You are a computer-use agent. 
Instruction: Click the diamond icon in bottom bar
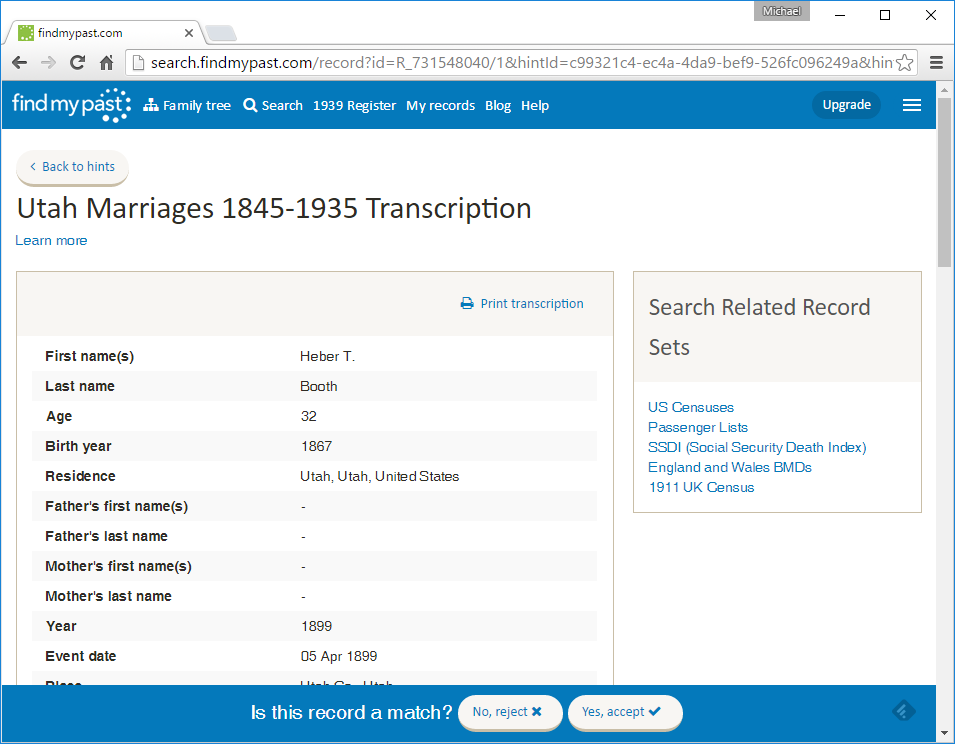904,711
